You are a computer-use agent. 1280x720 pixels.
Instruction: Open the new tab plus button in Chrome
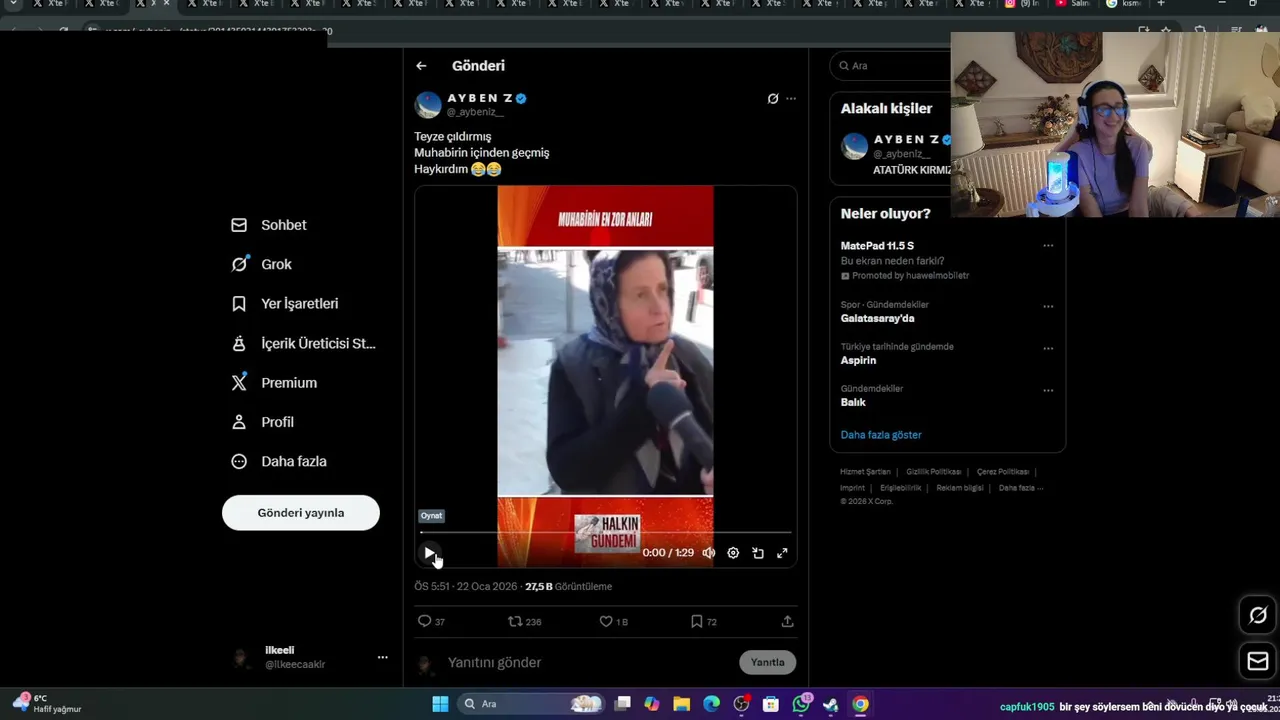[1161, 4]
